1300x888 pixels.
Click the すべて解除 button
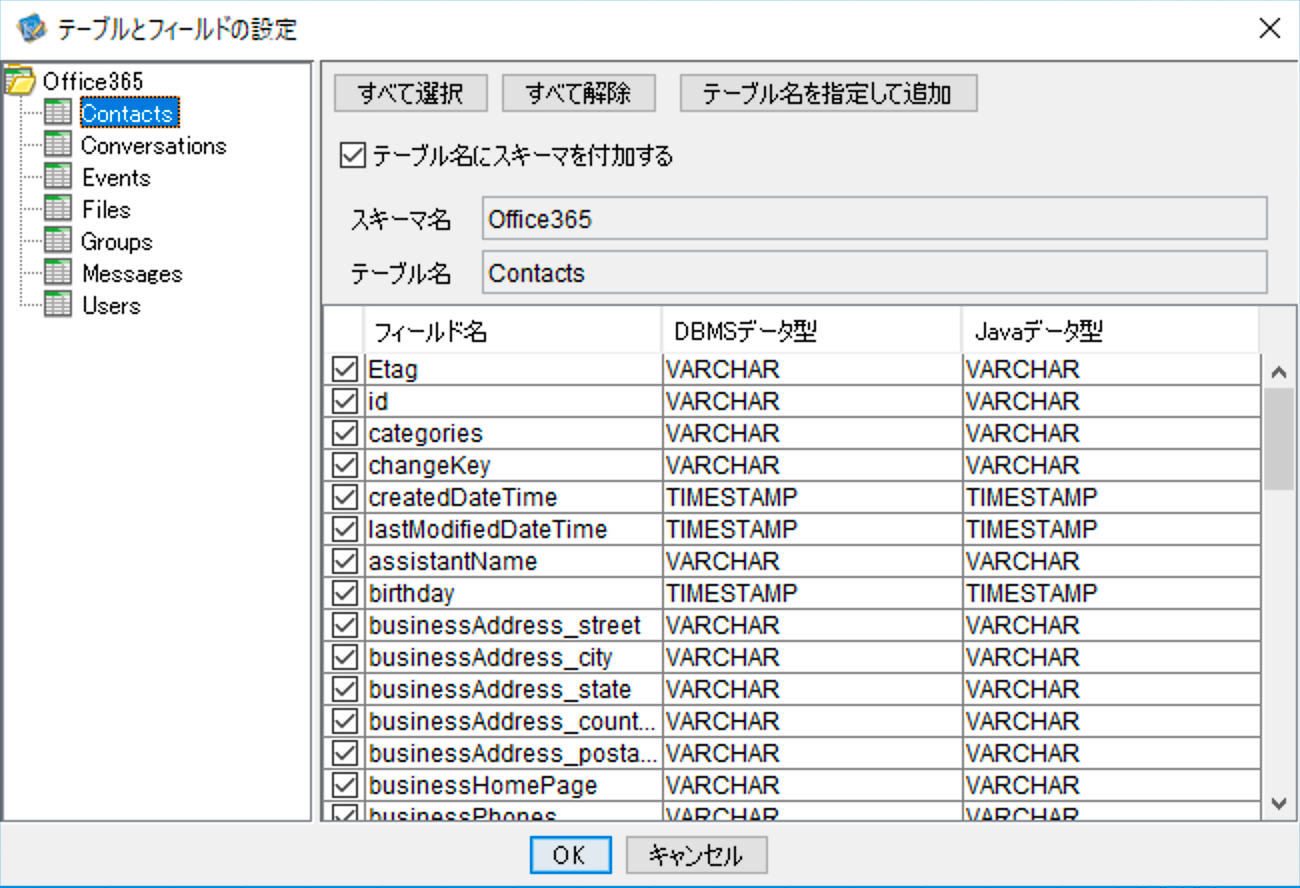click(578, 94)
